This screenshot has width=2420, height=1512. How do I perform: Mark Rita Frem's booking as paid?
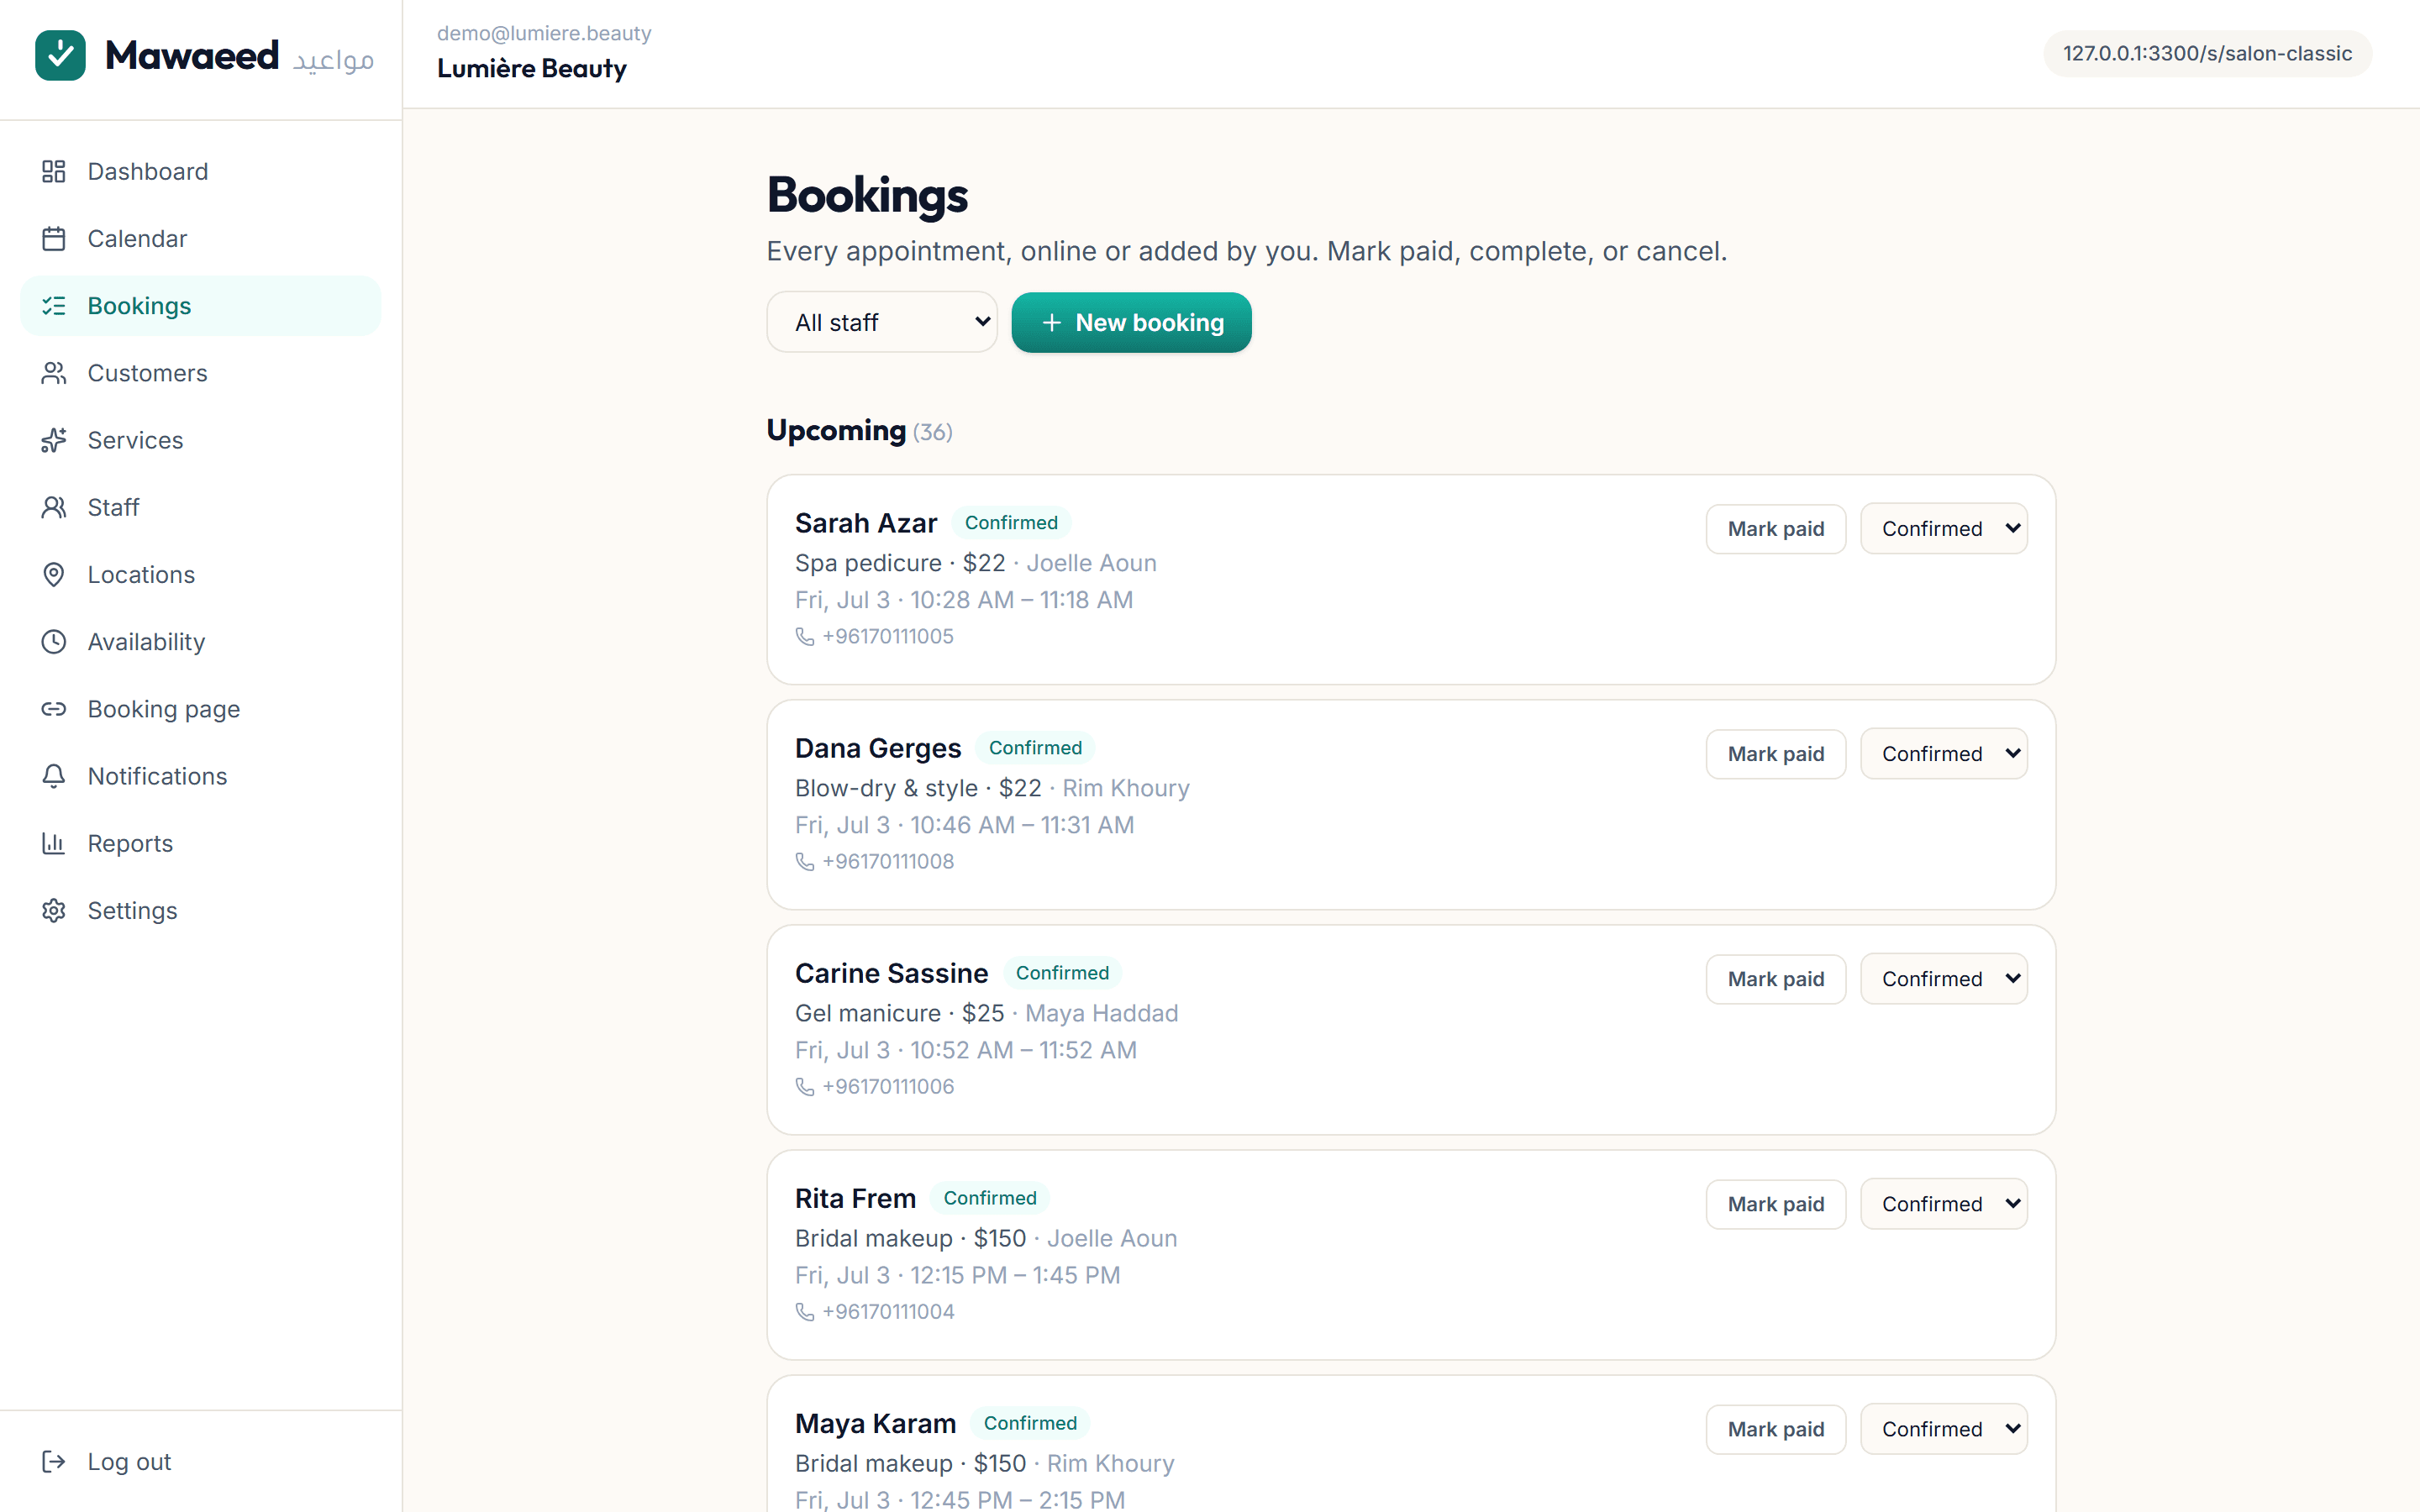coord(1775,1203)
